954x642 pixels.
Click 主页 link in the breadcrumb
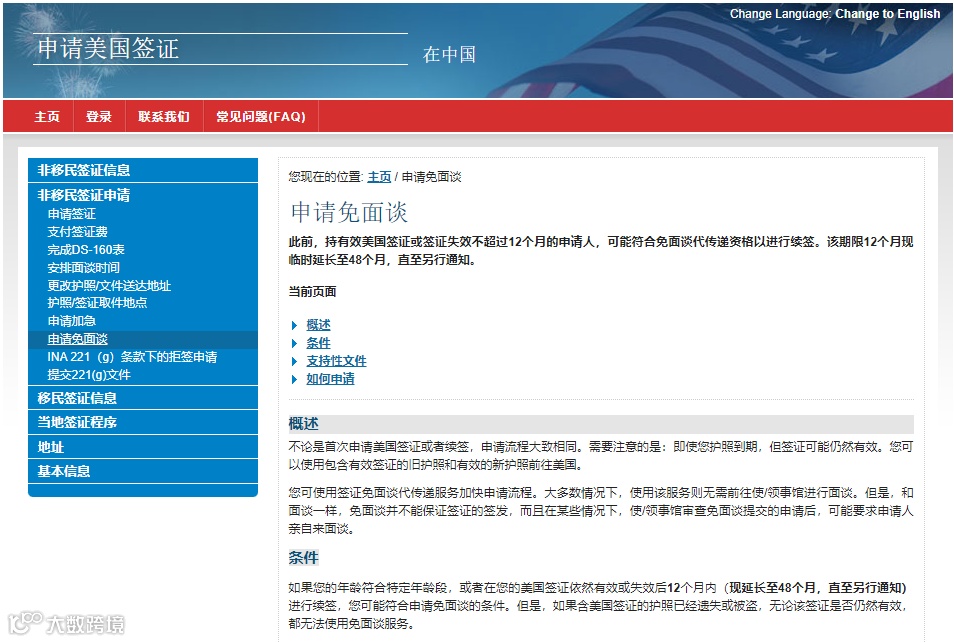[379, 176]
